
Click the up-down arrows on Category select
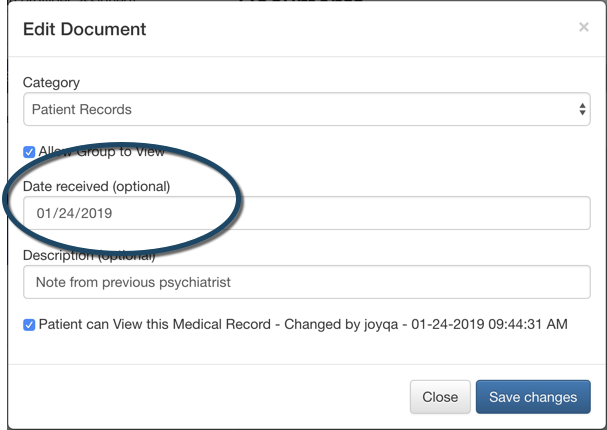583,109
